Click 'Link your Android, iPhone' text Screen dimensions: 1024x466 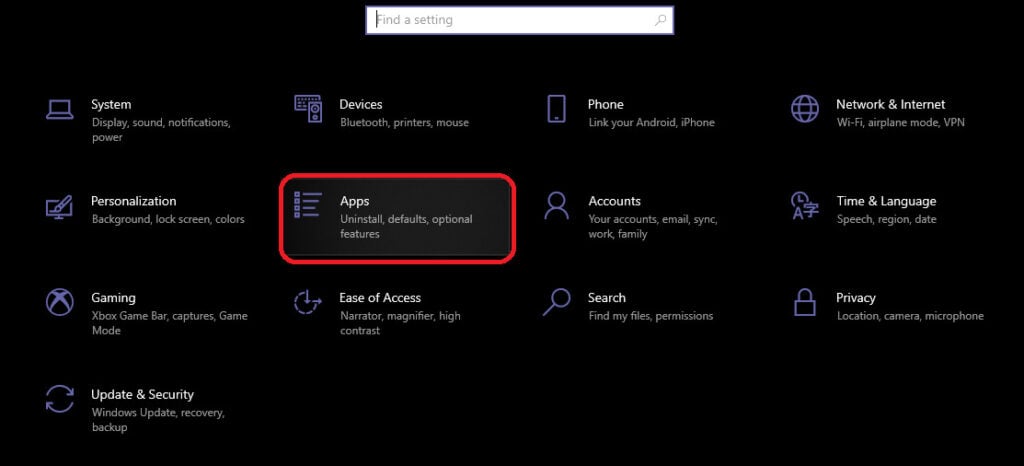coord(651,122)
